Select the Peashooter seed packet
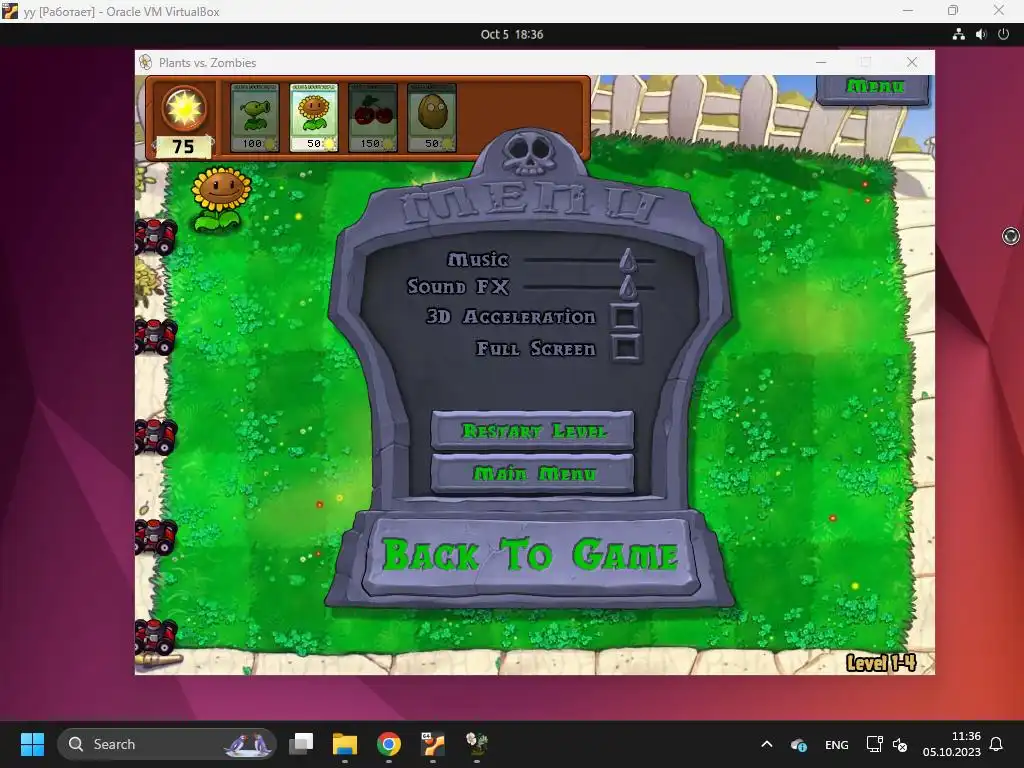1024x768 pixels. (255, 118)
